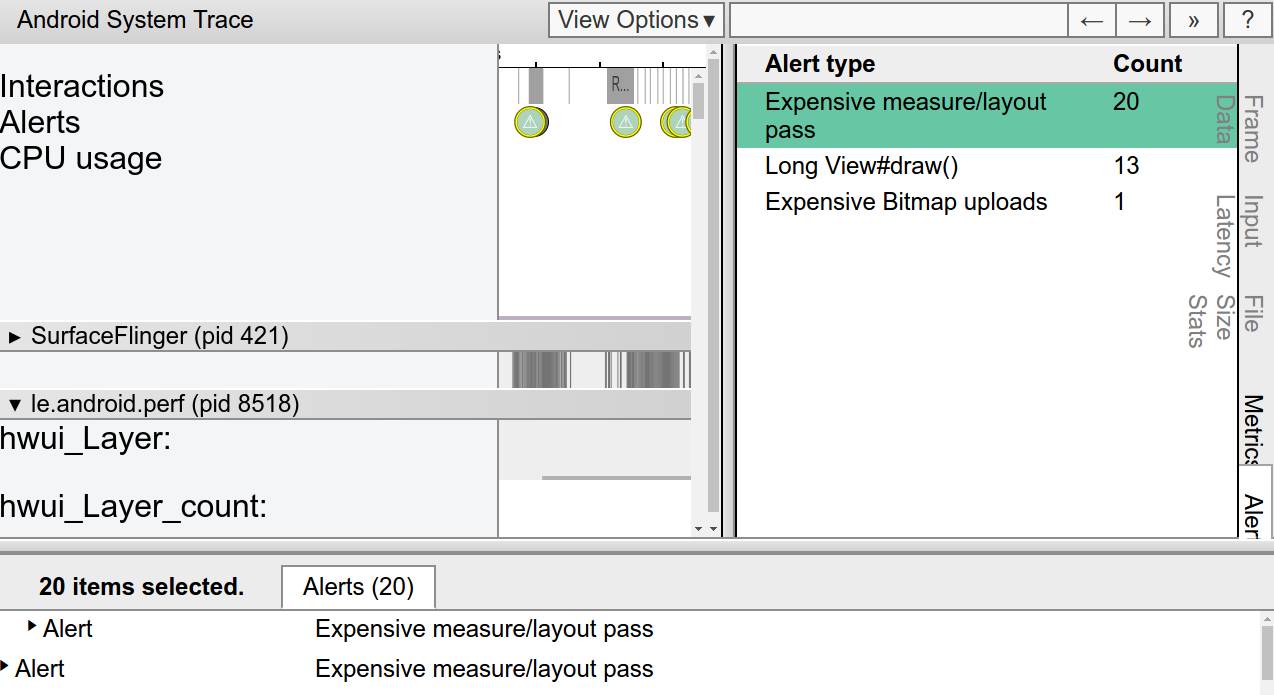Switch to the Metrics side tab

coord(1252,430)
